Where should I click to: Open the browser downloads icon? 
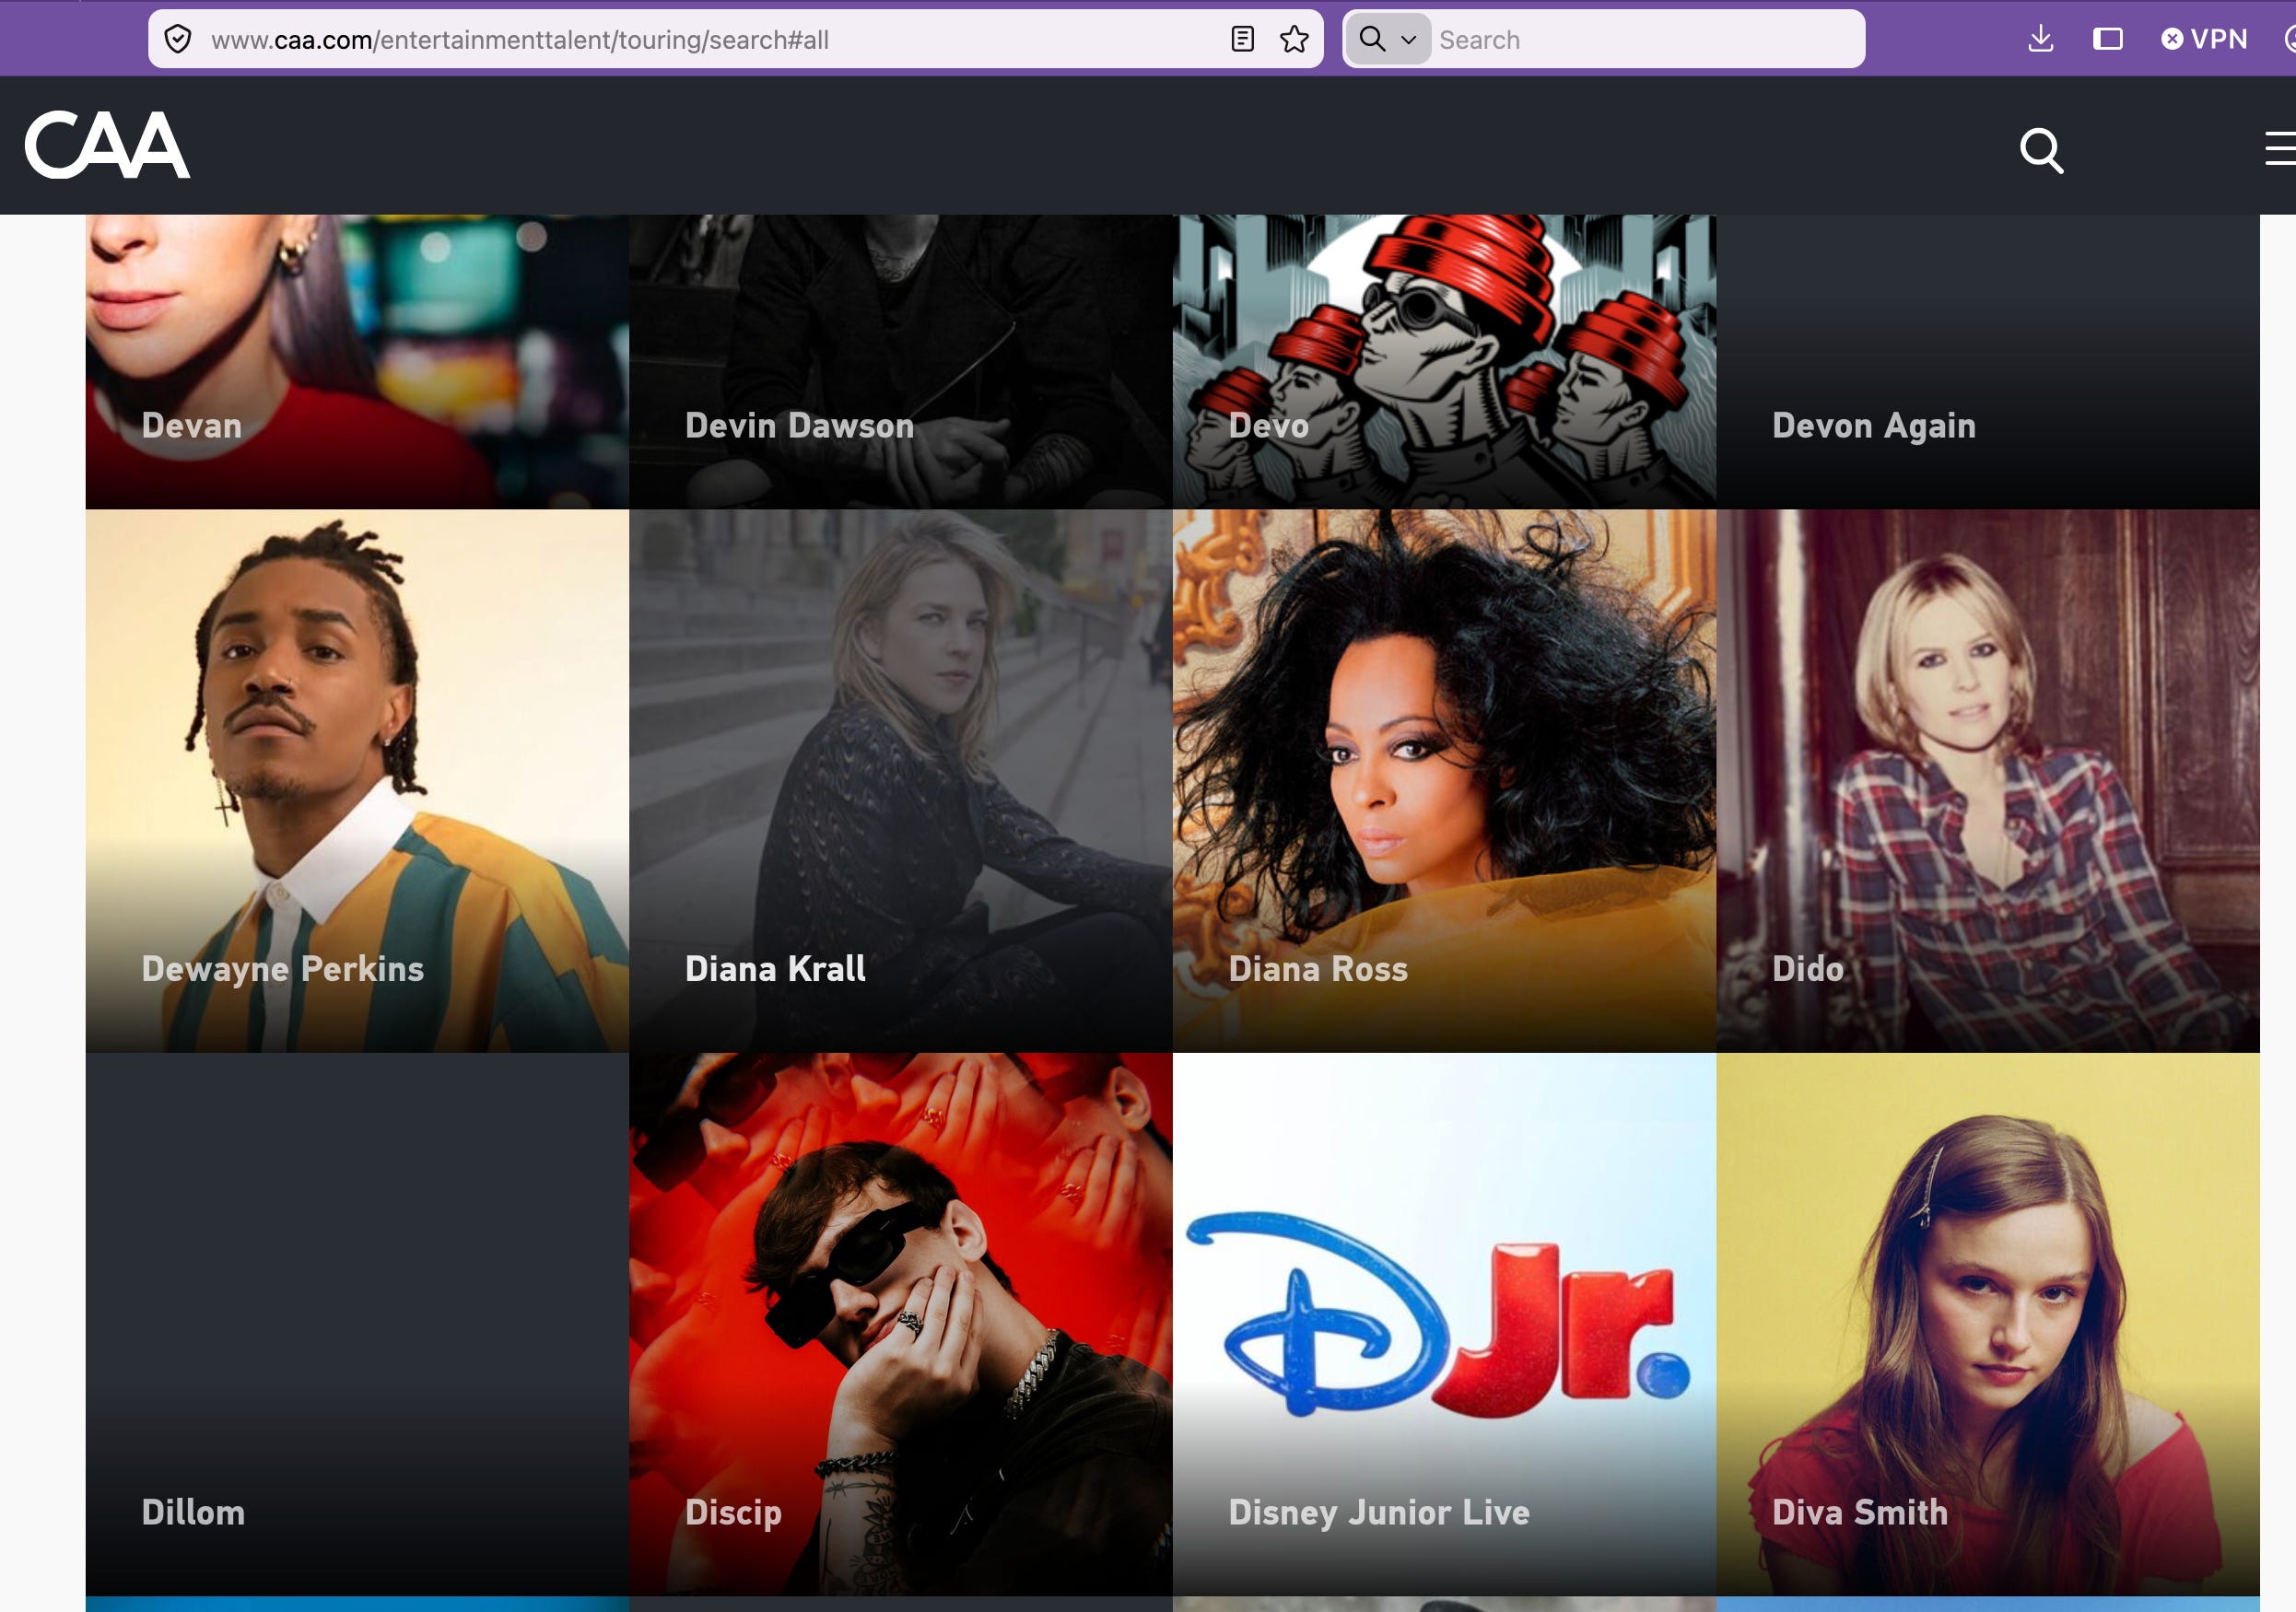2040,40
